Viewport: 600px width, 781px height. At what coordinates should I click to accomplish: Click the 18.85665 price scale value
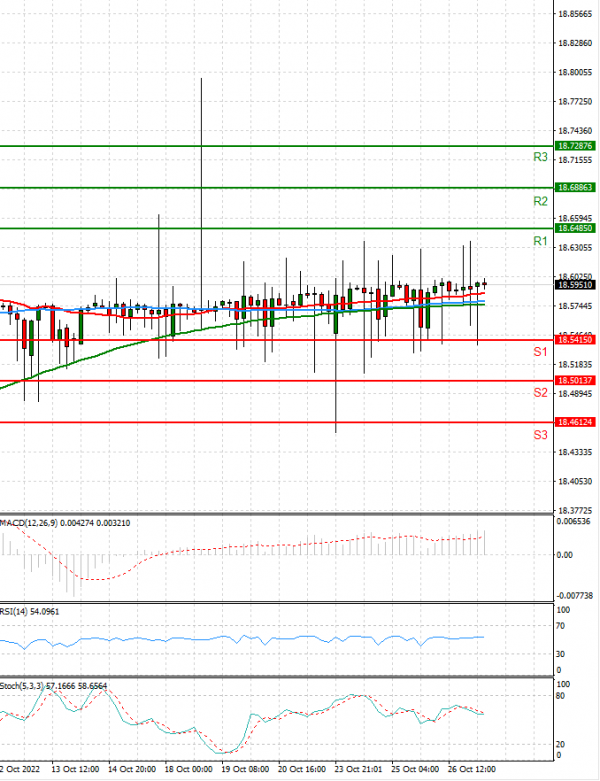click(x=575, y=14)
